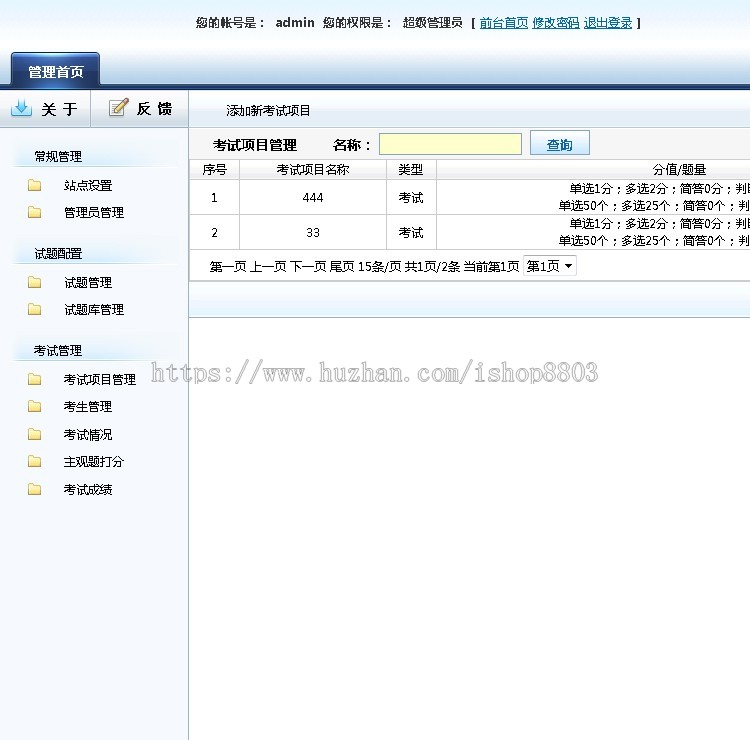
Task: Click the 序号 column header
Action: pos(214,170)
